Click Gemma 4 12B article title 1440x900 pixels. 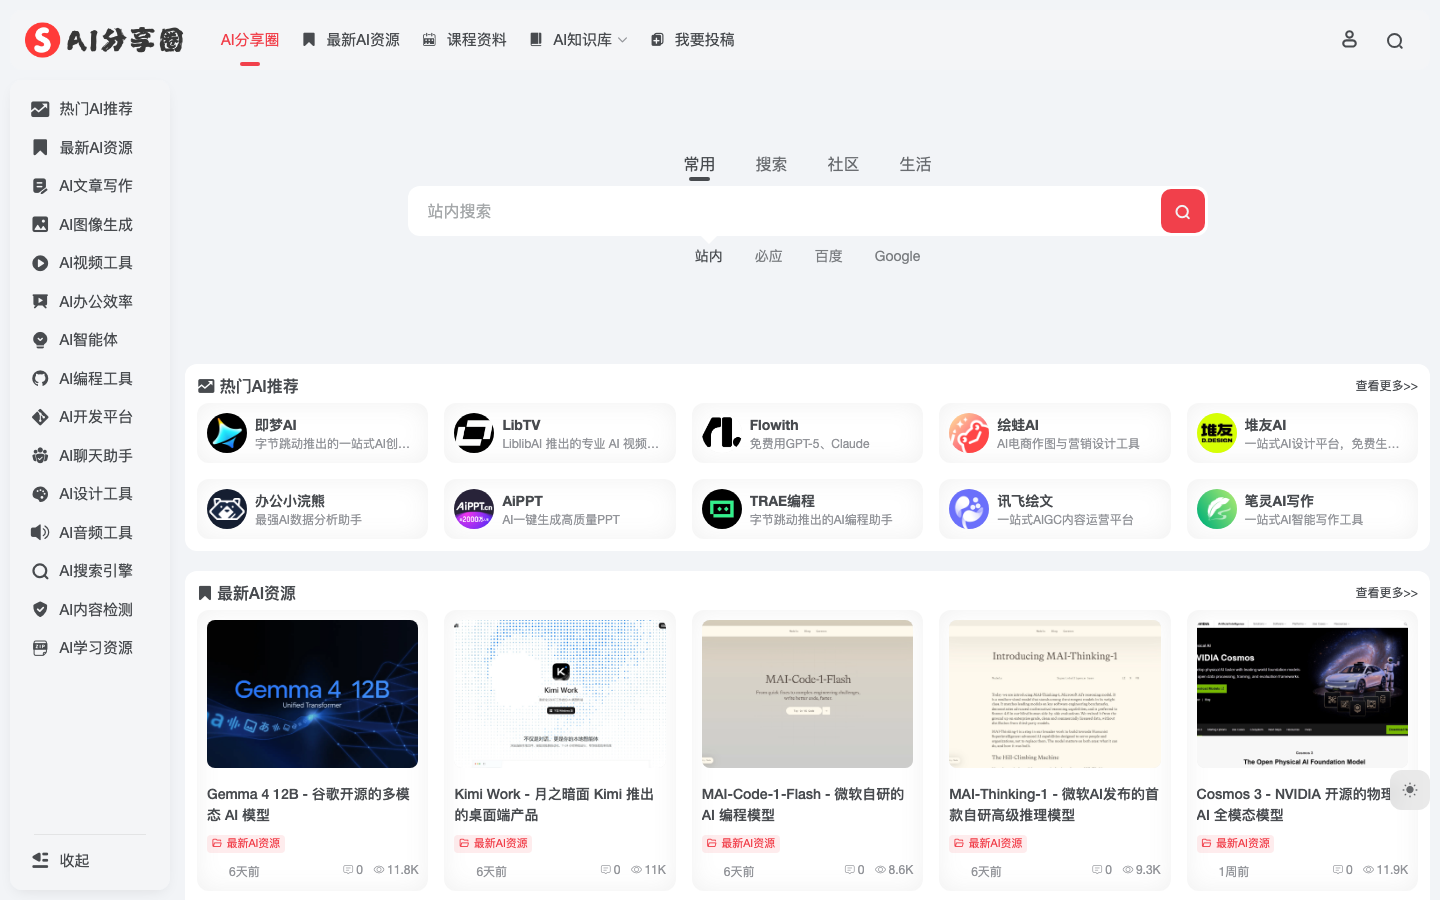click(x=308, y=804)
